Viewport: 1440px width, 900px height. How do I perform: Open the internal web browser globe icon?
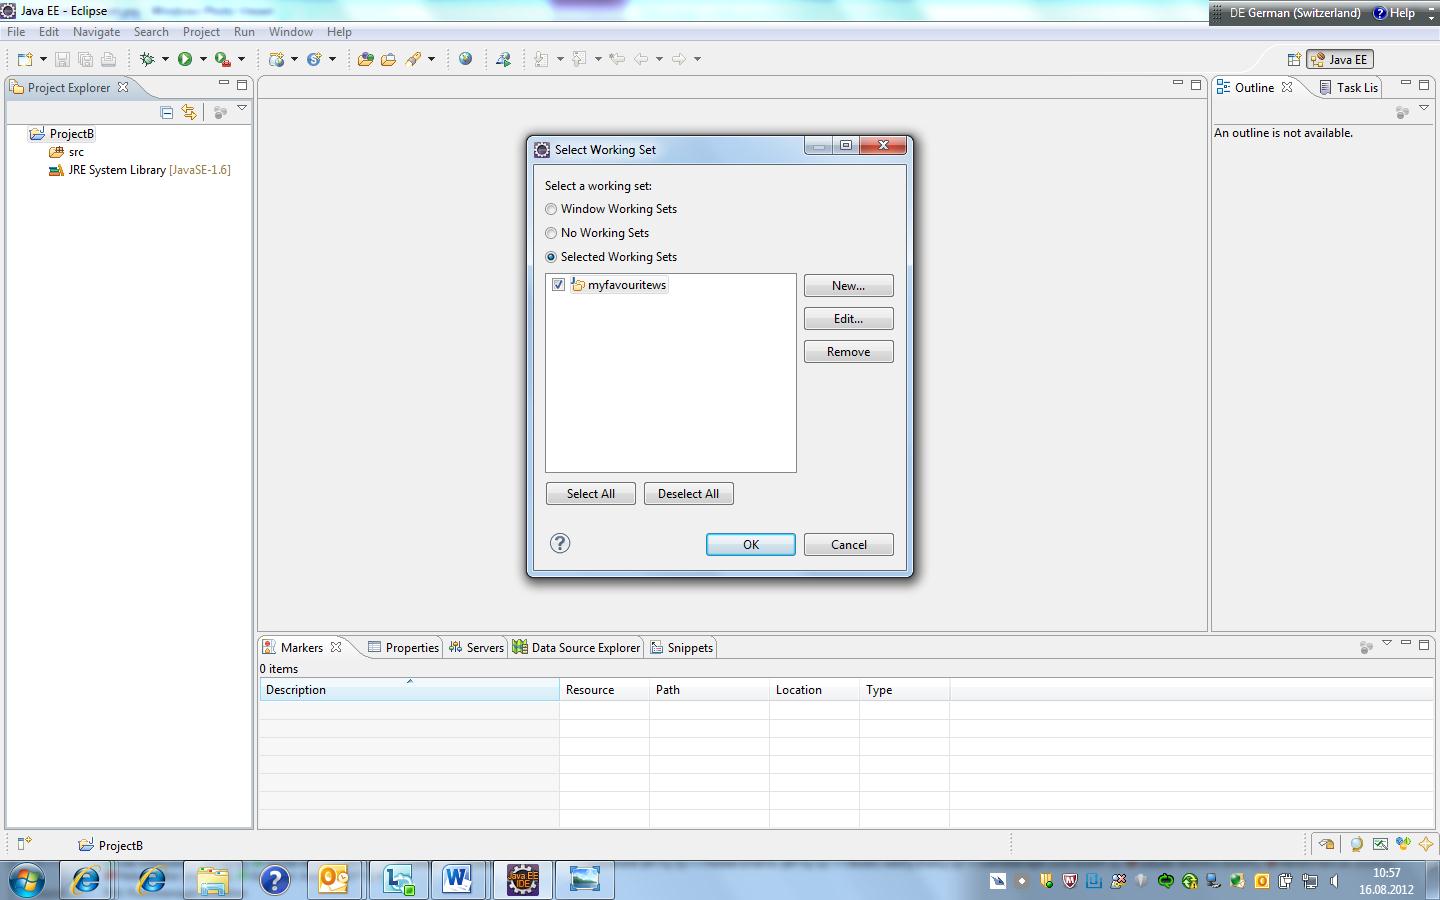pyautogui.click(x=466, y=58)
